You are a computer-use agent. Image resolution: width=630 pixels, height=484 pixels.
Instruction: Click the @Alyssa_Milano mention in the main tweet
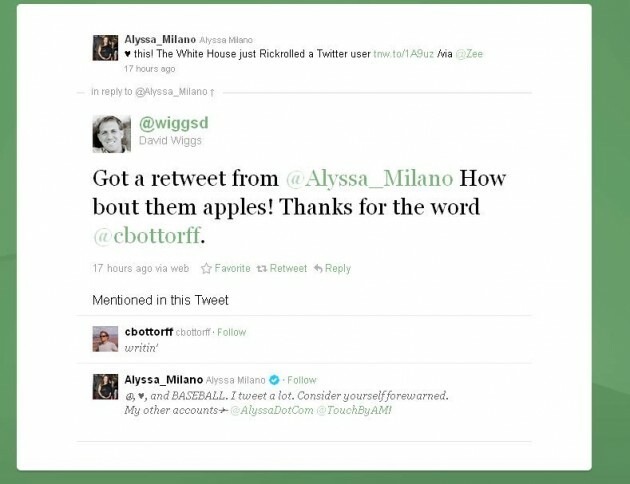(369, 180)
